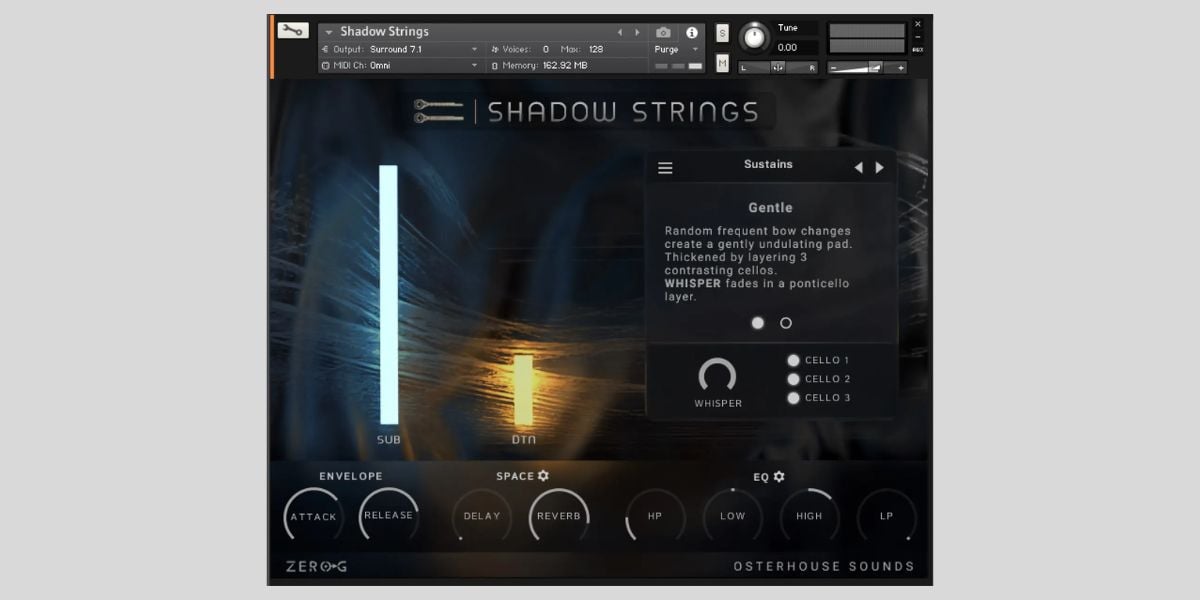Click the volume minus icon
The image size is (1200, 600).
[834, 68]
